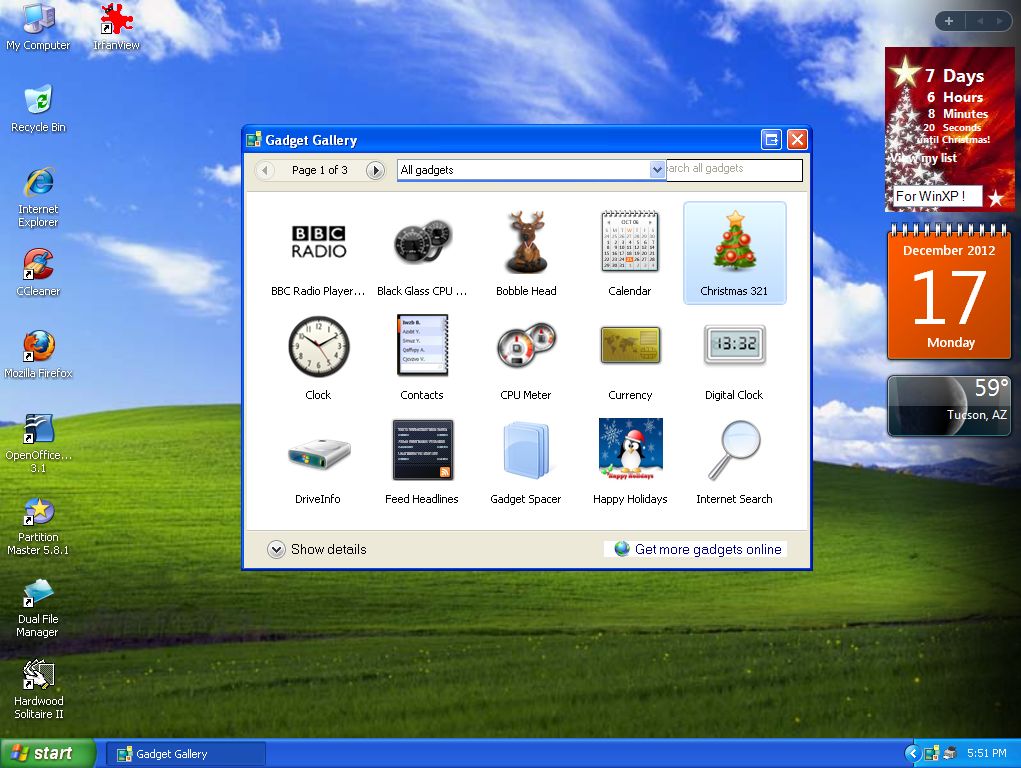Click the CCleaner desktop shortcut
The height and width of the screenshot is (768, 1021).
point(38,273)
